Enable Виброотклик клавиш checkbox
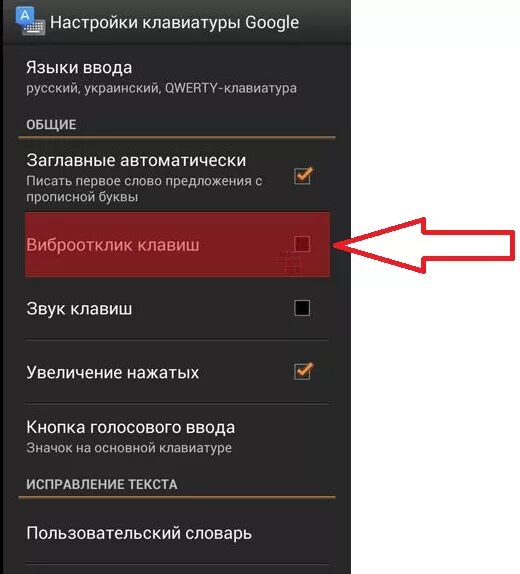This screenshot has height=574, width=520. (x=302, y=244)
